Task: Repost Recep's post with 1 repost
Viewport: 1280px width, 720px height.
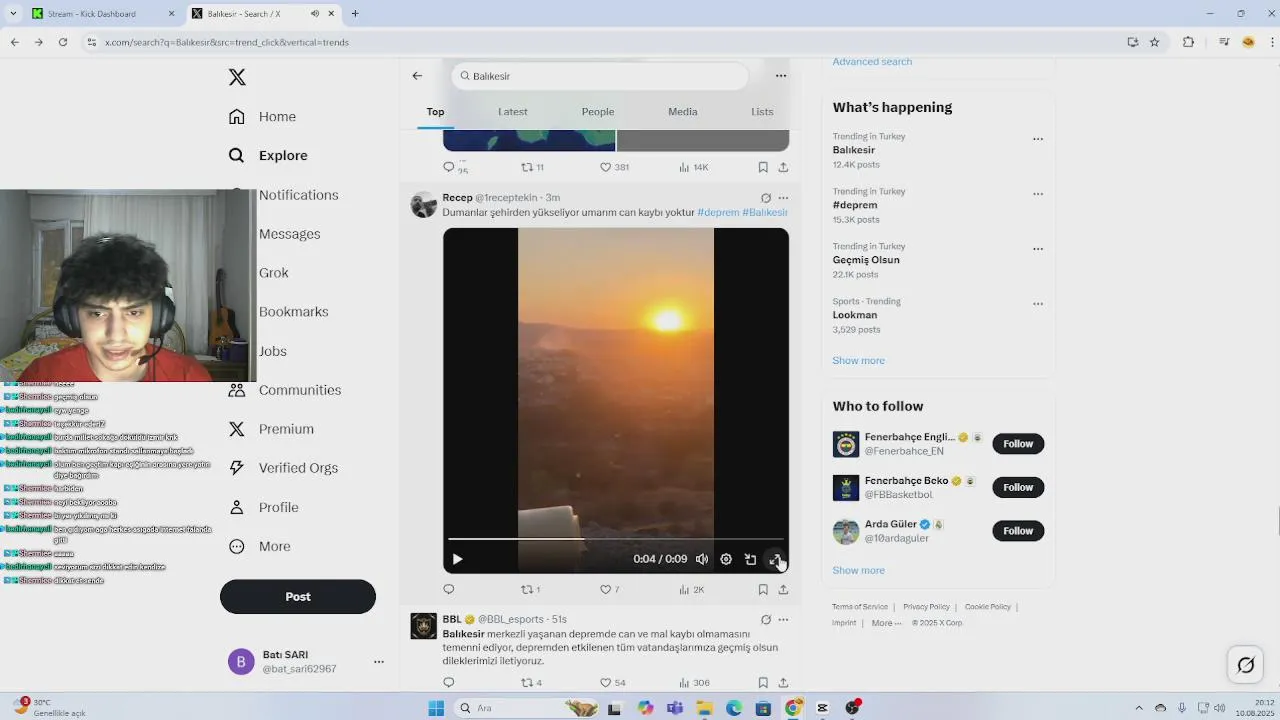Action: [x=531, y=589]
